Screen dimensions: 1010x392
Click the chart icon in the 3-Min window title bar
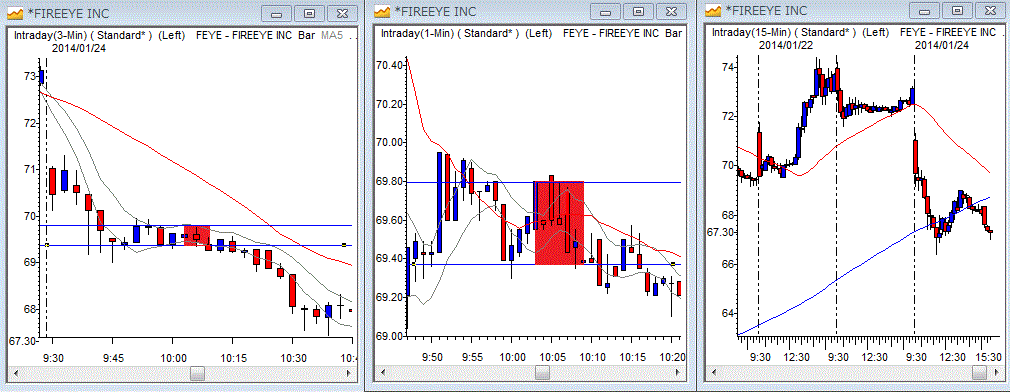tap(16, 13)
